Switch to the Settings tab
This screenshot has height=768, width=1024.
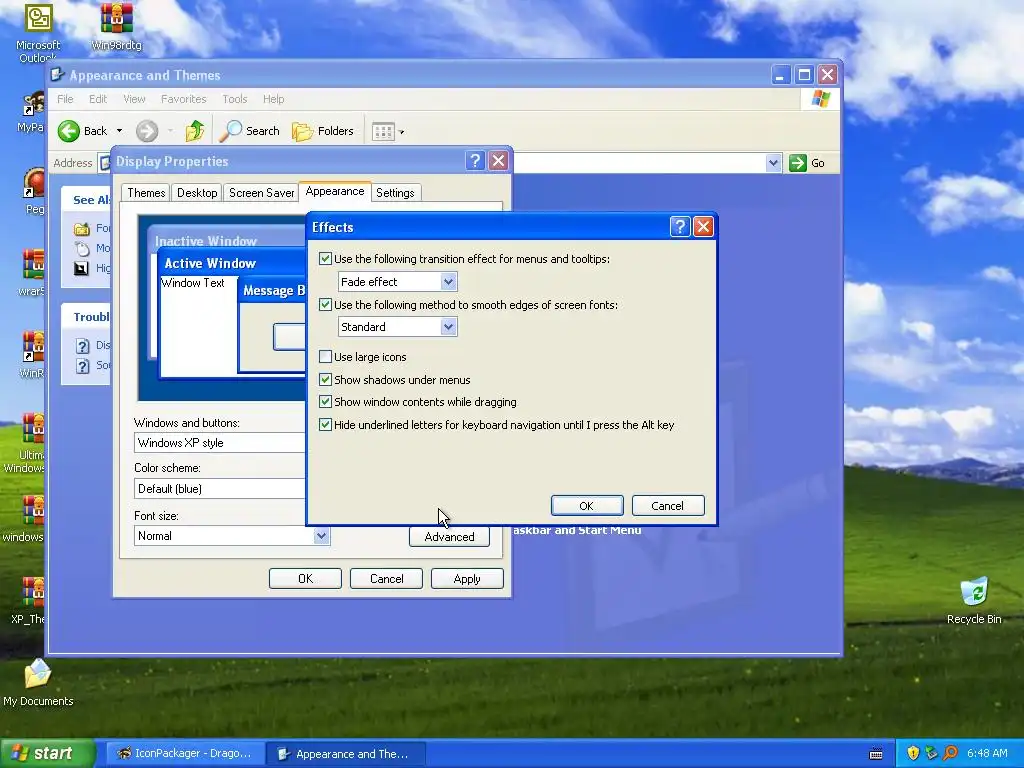point(395,193)
